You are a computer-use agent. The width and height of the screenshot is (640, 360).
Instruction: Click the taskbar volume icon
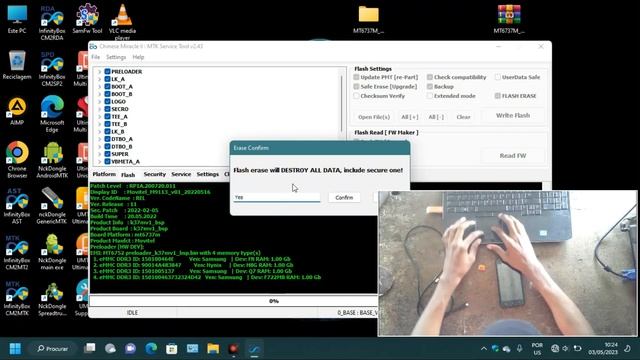tap(565, 349)
